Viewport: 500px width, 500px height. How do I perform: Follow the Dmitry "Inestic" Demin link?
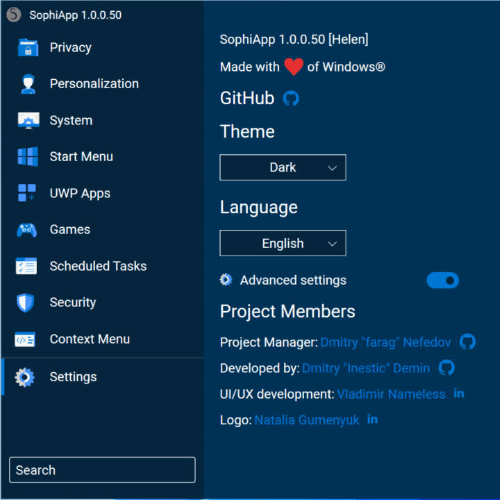[x=366, y=368]
